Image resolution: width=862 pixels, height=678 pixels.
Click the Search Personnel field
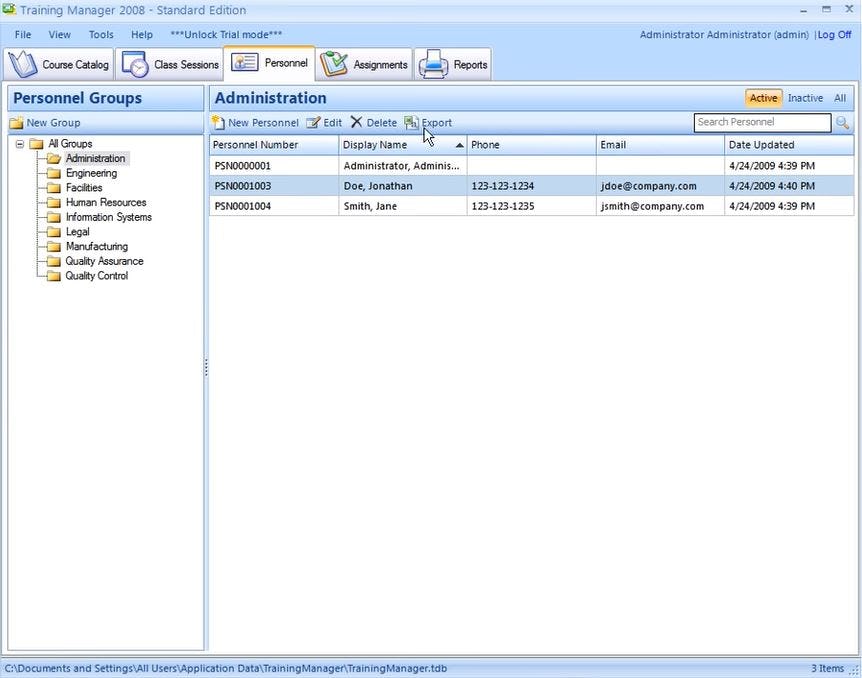(x=762, y=122)
